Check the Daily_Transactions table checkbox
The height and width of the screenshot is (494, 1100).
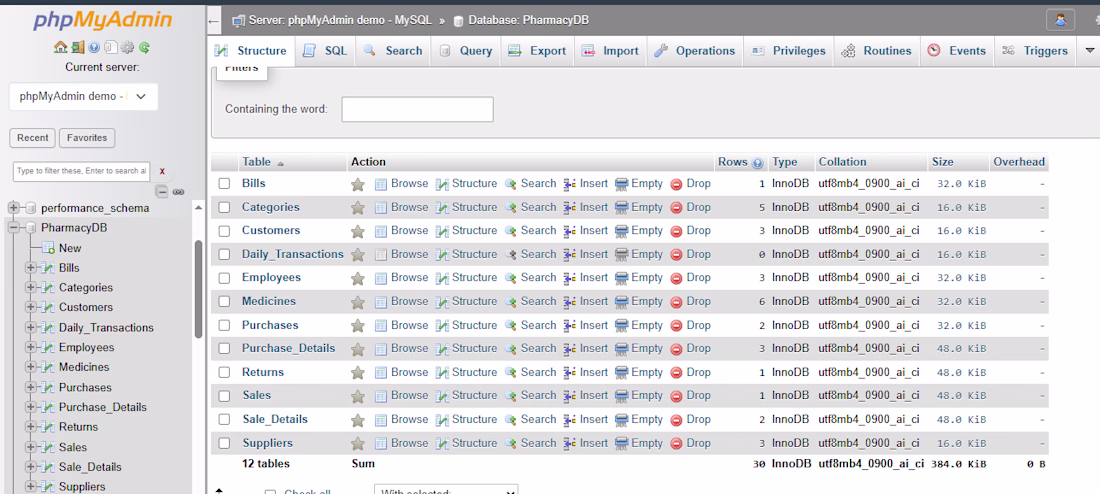[x=224, y=255]
